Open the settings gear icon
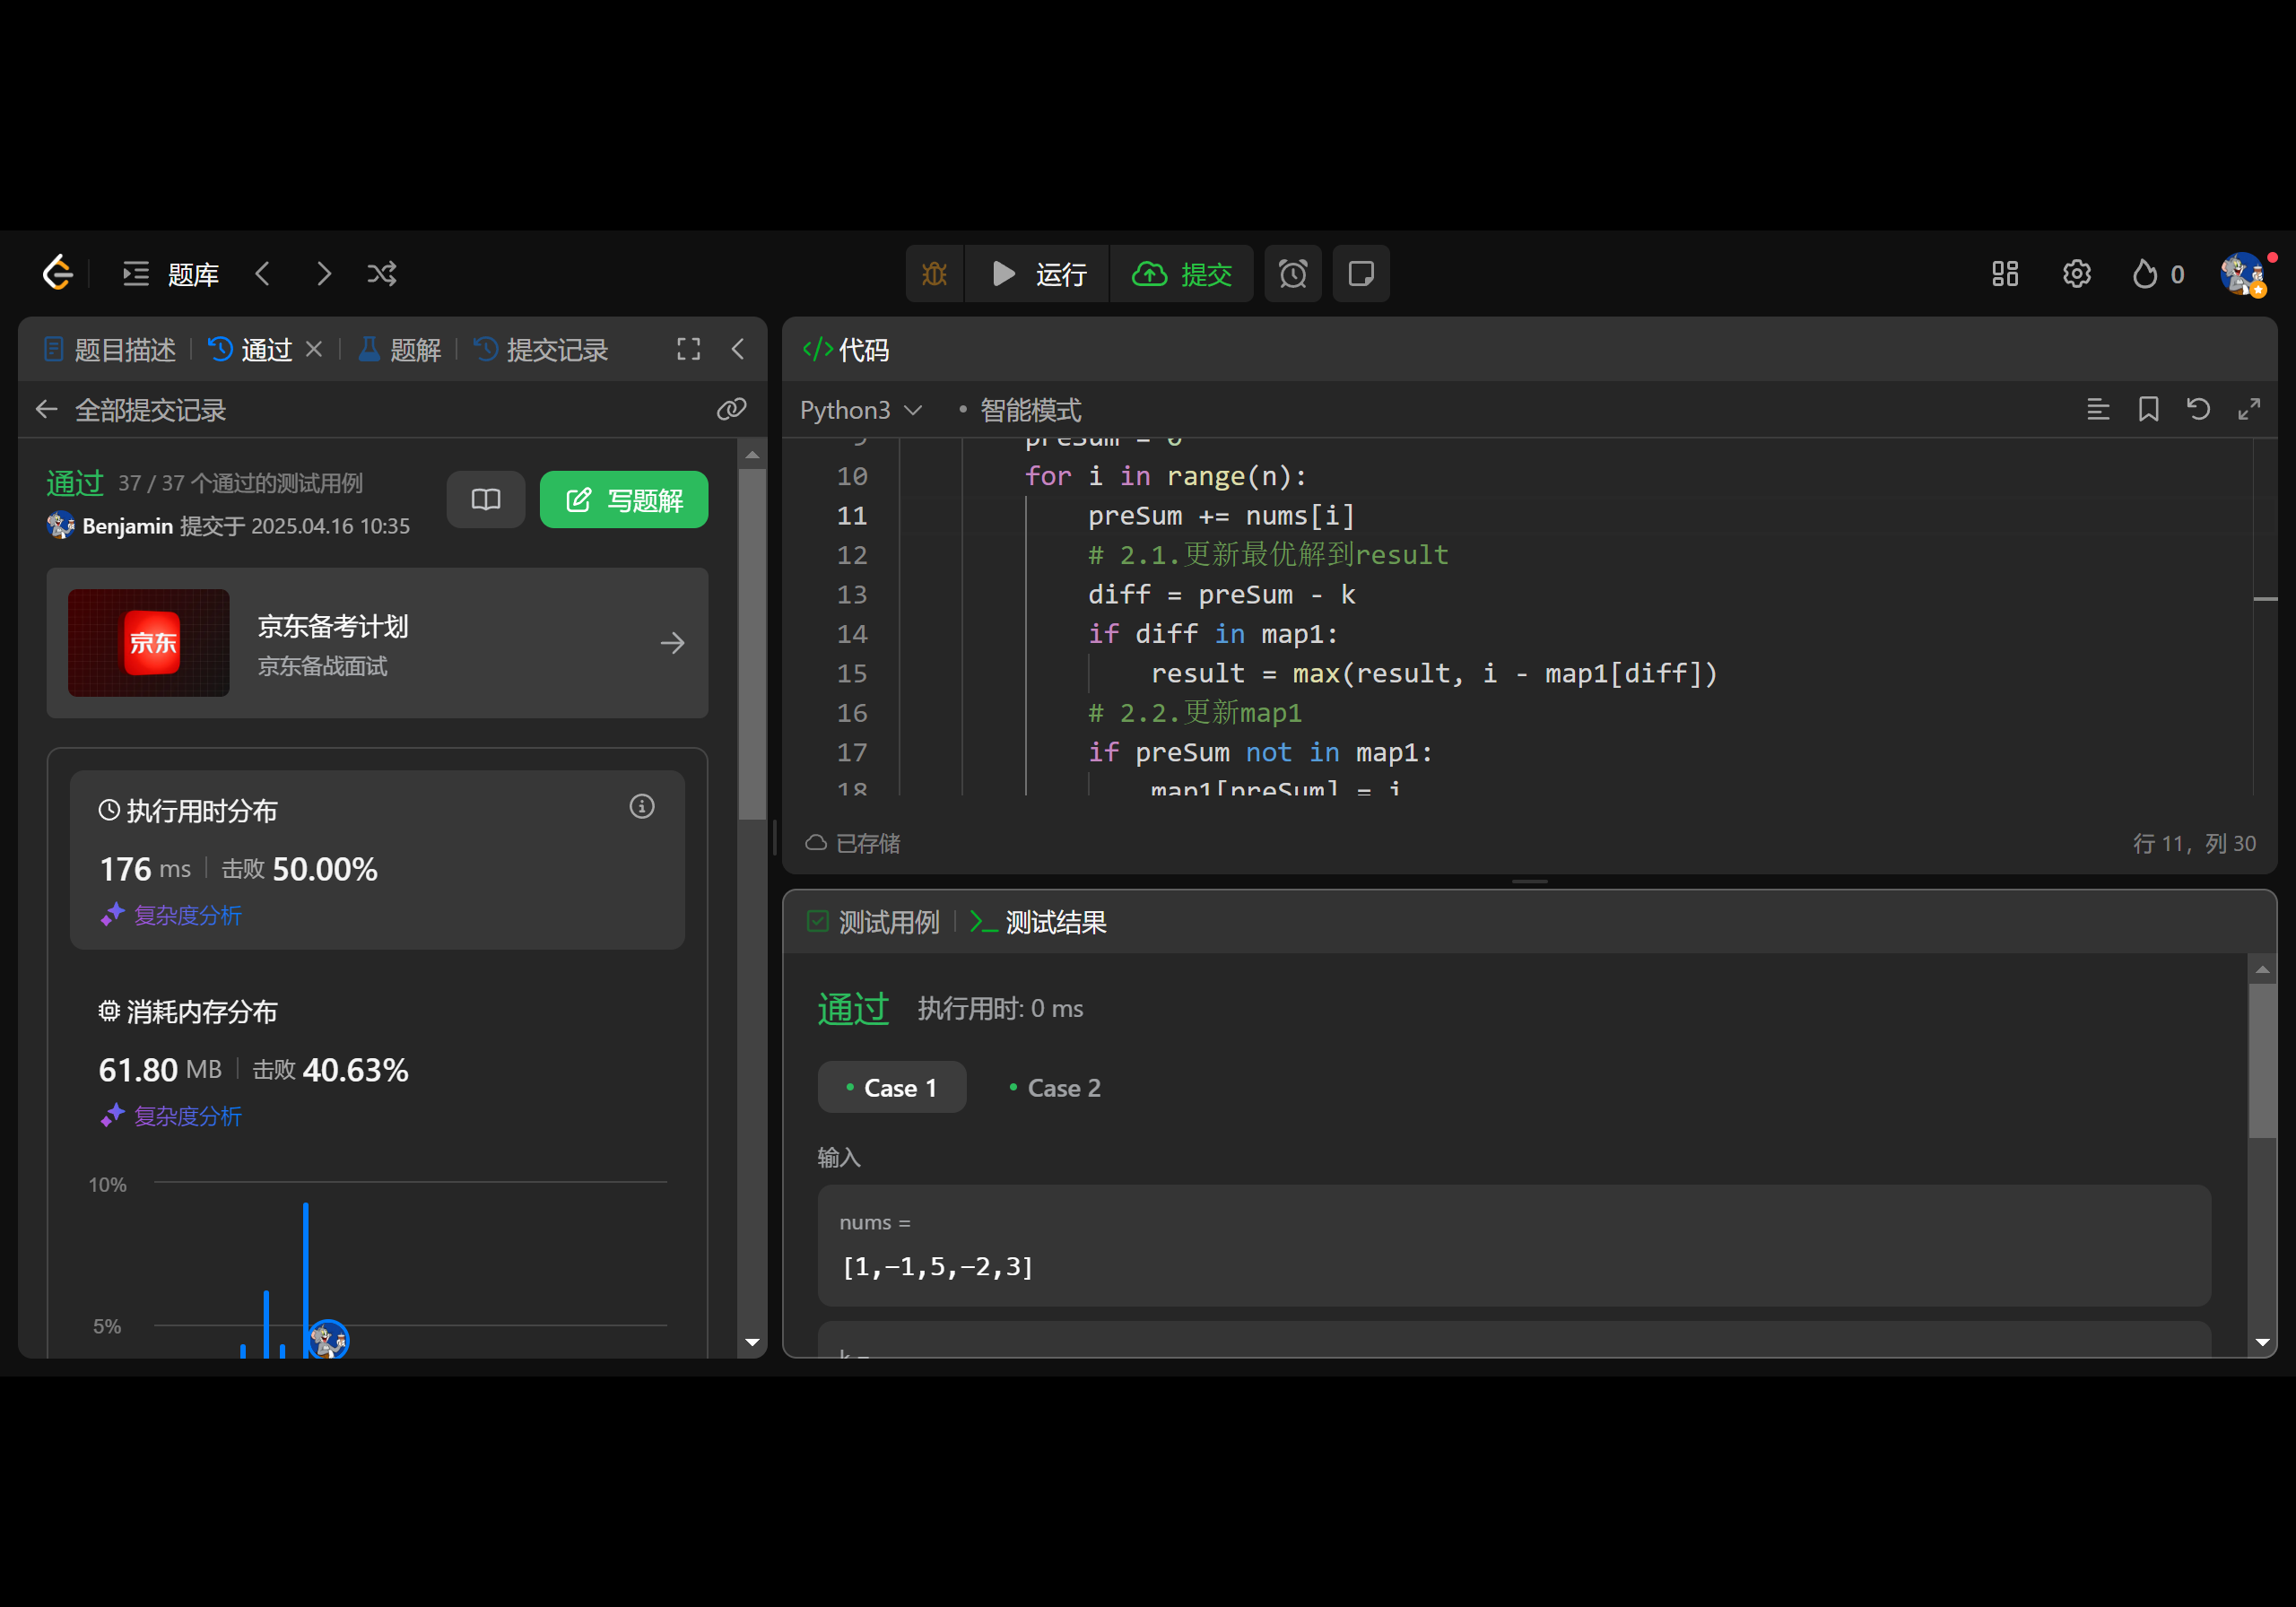 [2076, 274]
